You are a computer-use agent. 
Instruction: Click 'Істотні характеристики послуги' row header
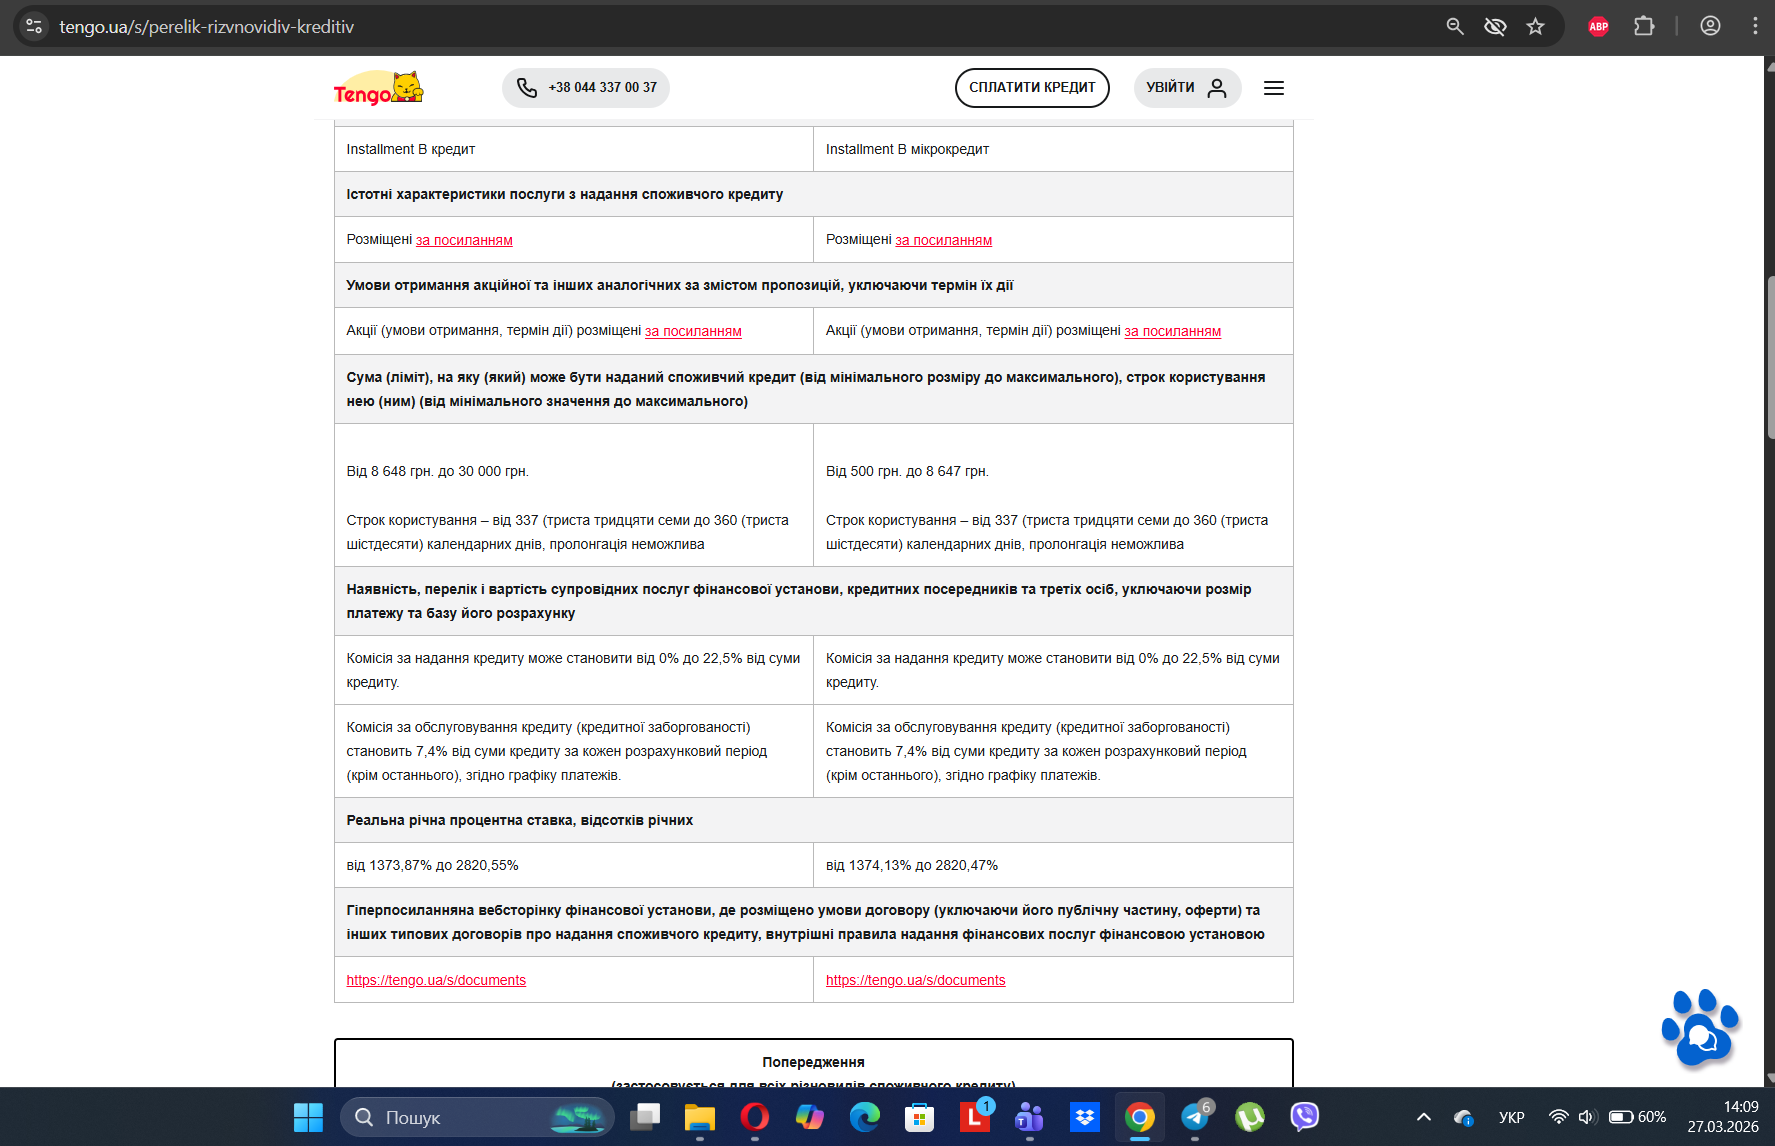click(814, 194)
